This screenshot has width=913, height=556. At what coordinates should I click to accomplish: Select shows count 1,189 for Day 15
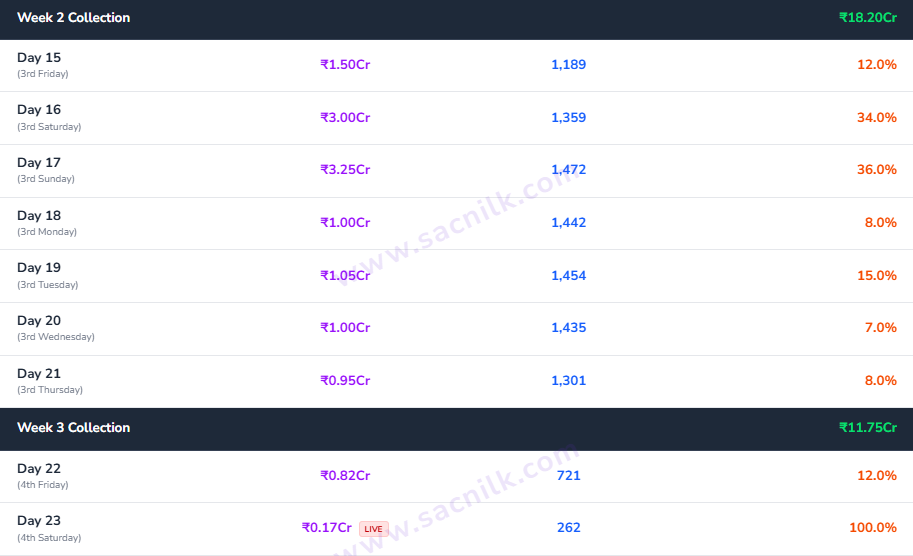(x=568, y=65)
